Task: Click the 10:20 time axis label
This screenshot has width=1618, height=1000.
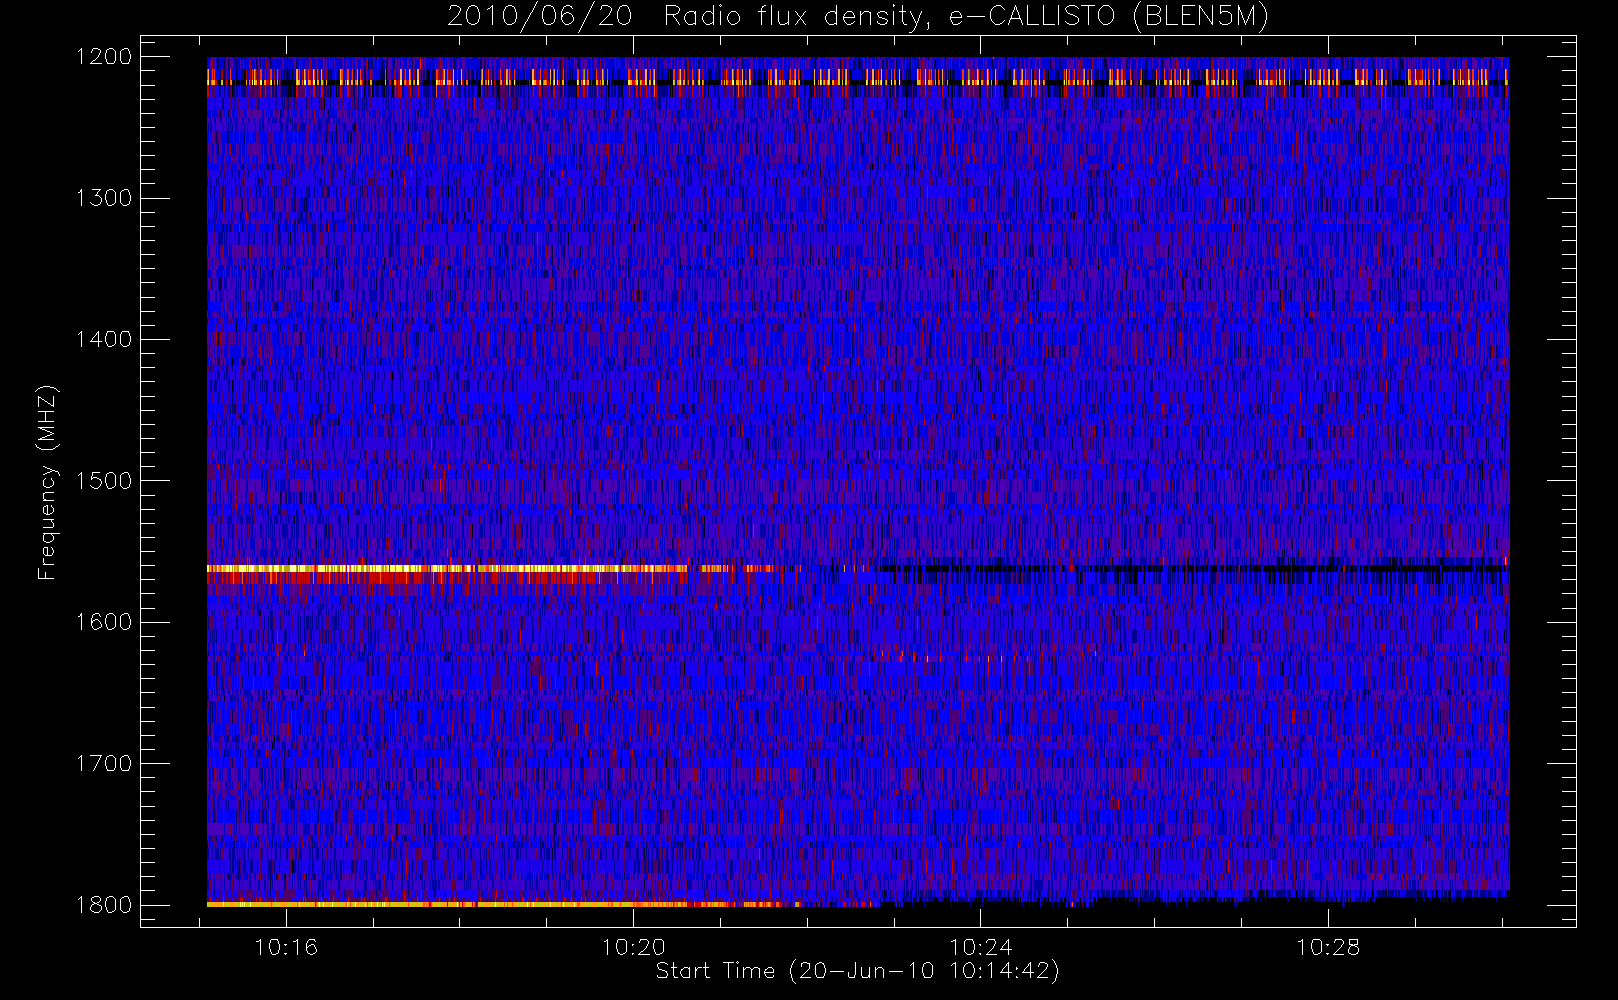Action: pyautogui.click(x=633, y=947)
